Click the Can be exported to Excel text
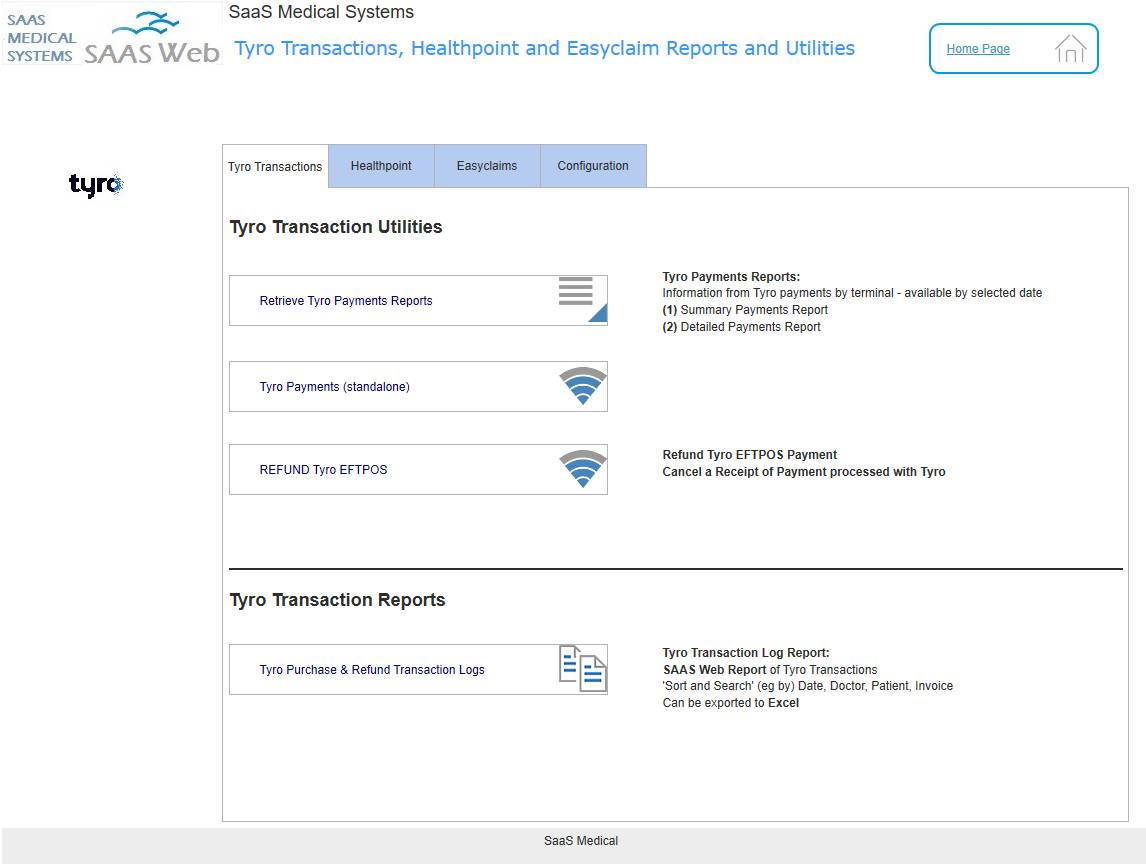Image resolution: width=1146 pixels, height=868 pixels. (x=731, y=703)
